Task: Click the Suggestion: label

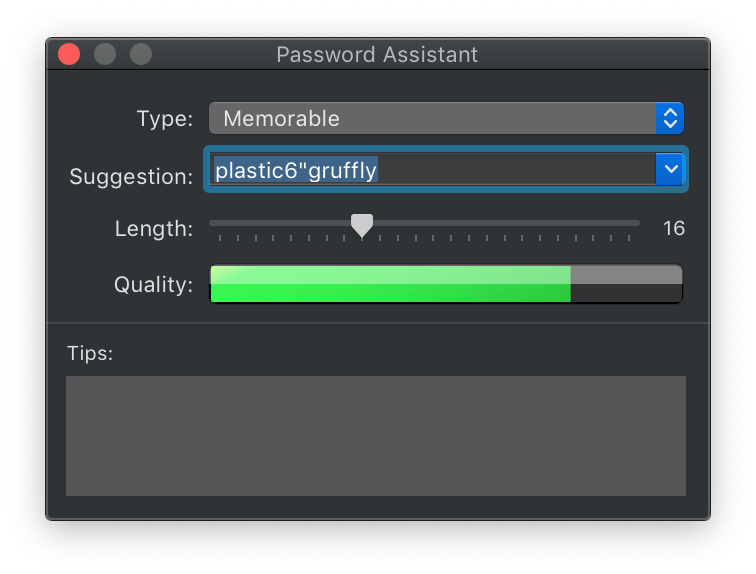Action: pos(131,177)
